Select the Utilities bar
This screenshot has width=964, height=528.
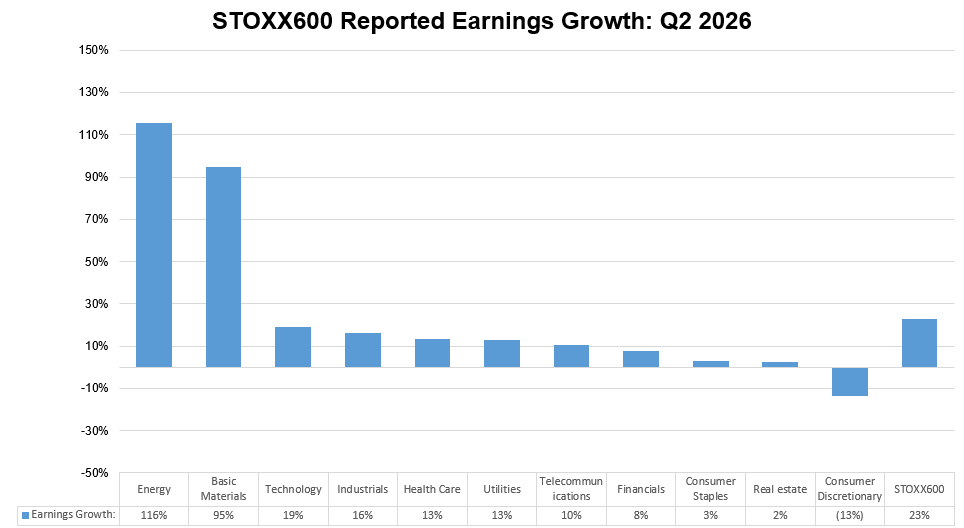point(502,353)
